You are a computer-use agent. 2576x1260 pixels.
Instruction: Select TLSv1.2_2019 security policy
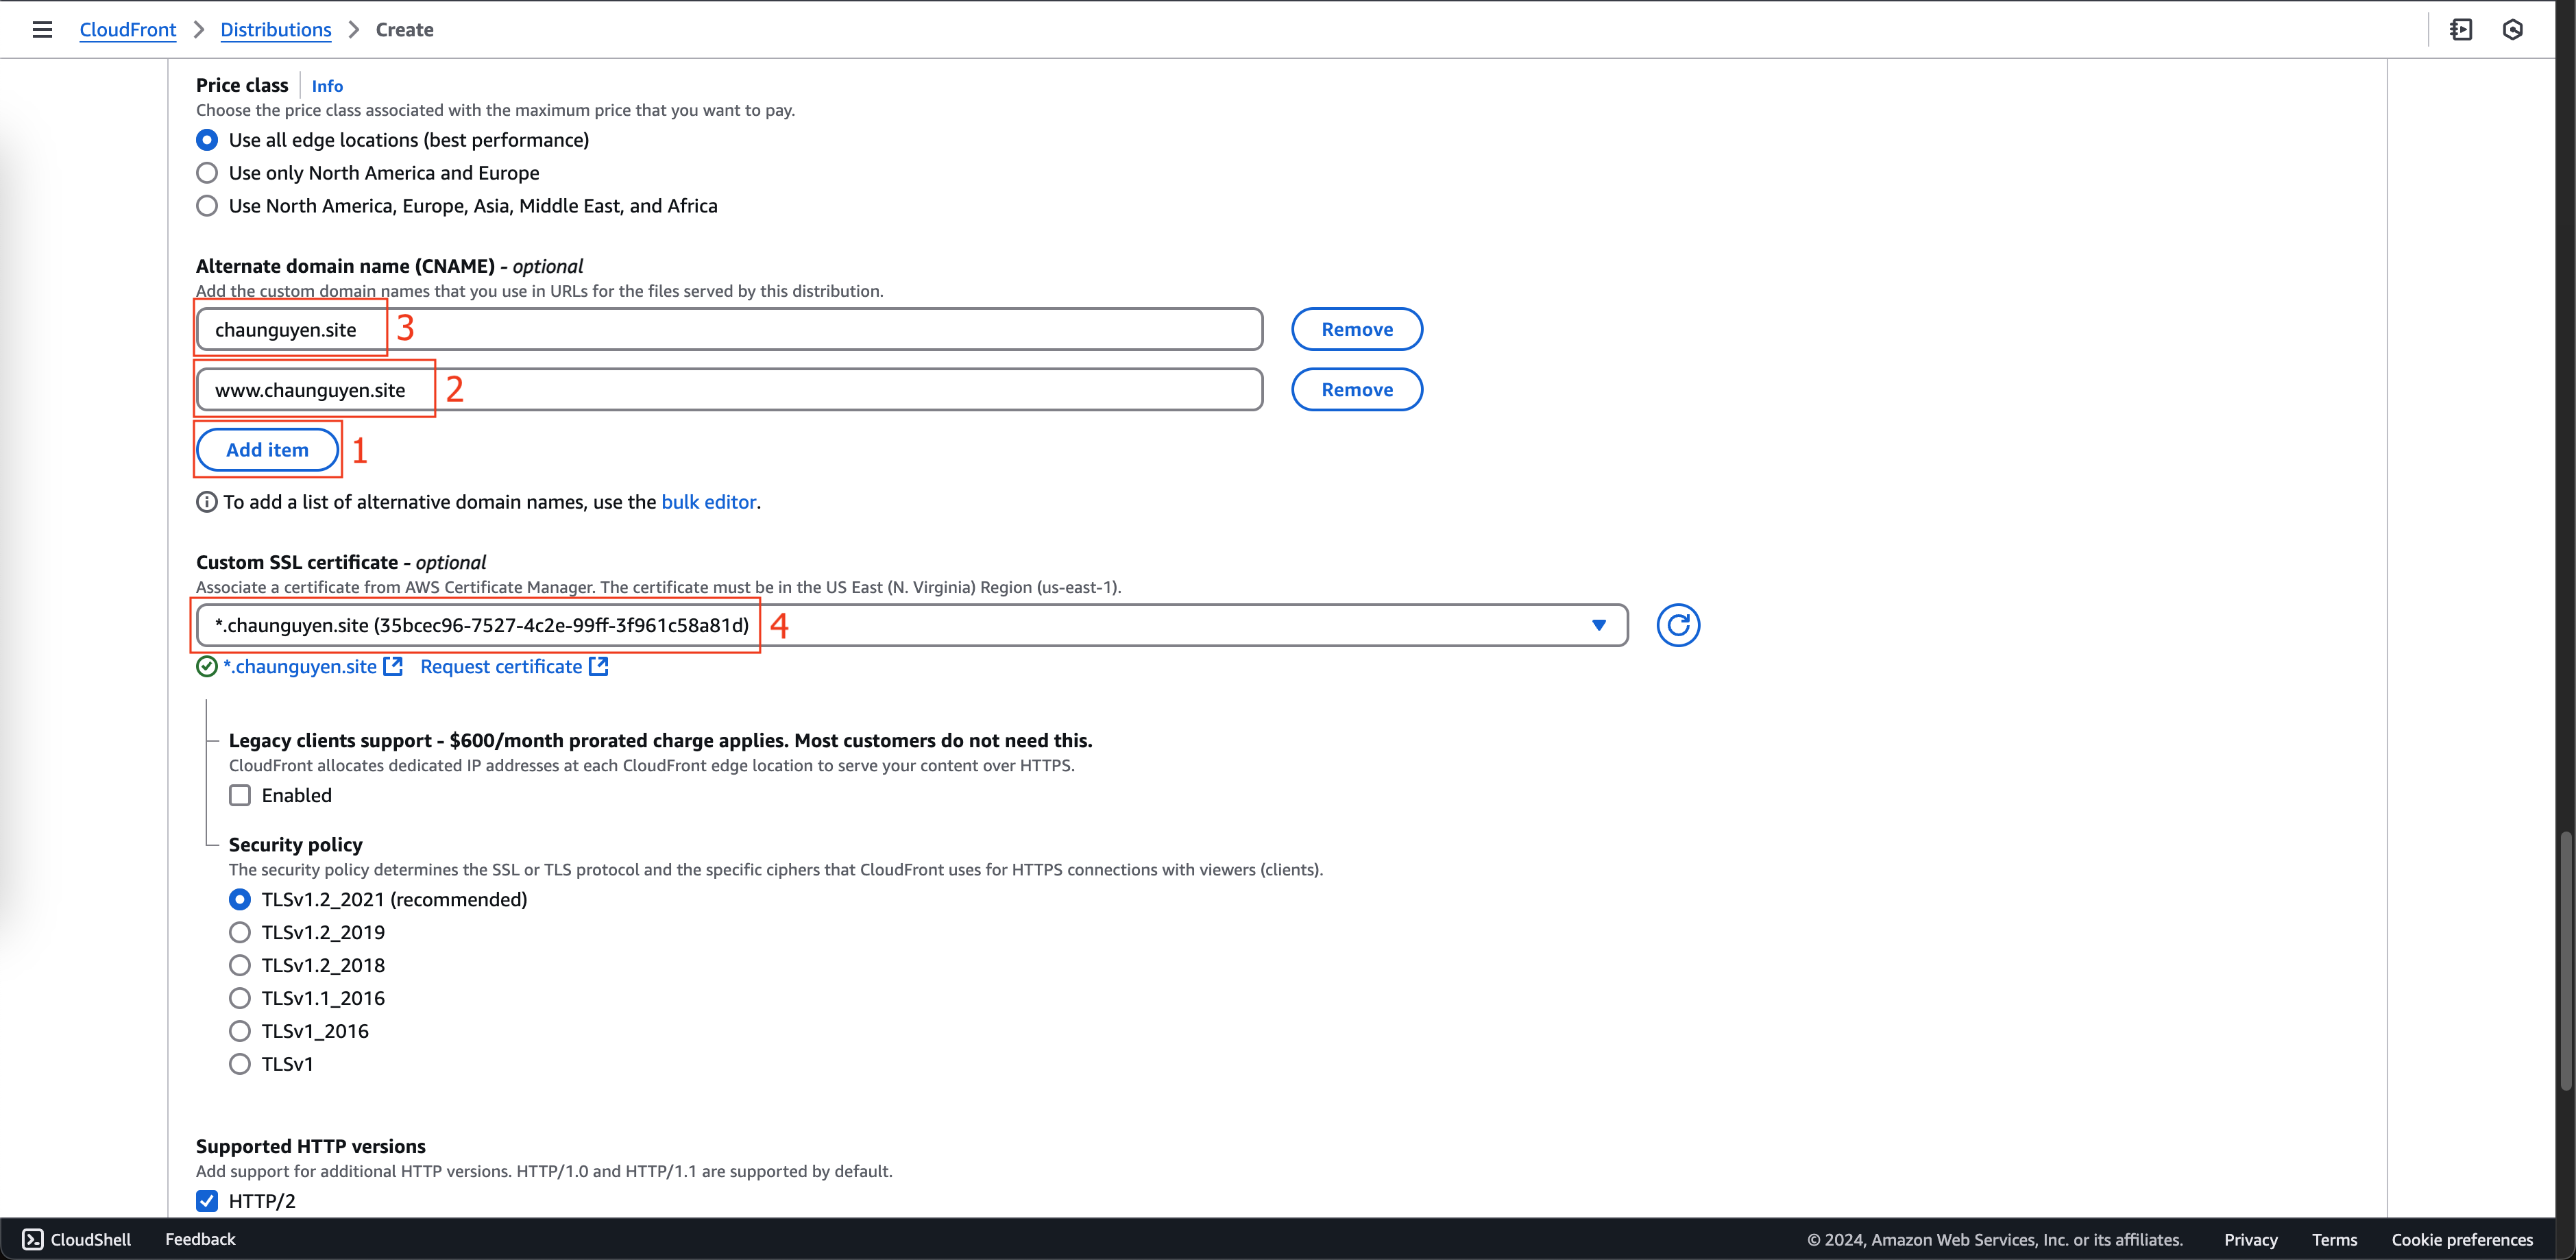coord(241,933)
